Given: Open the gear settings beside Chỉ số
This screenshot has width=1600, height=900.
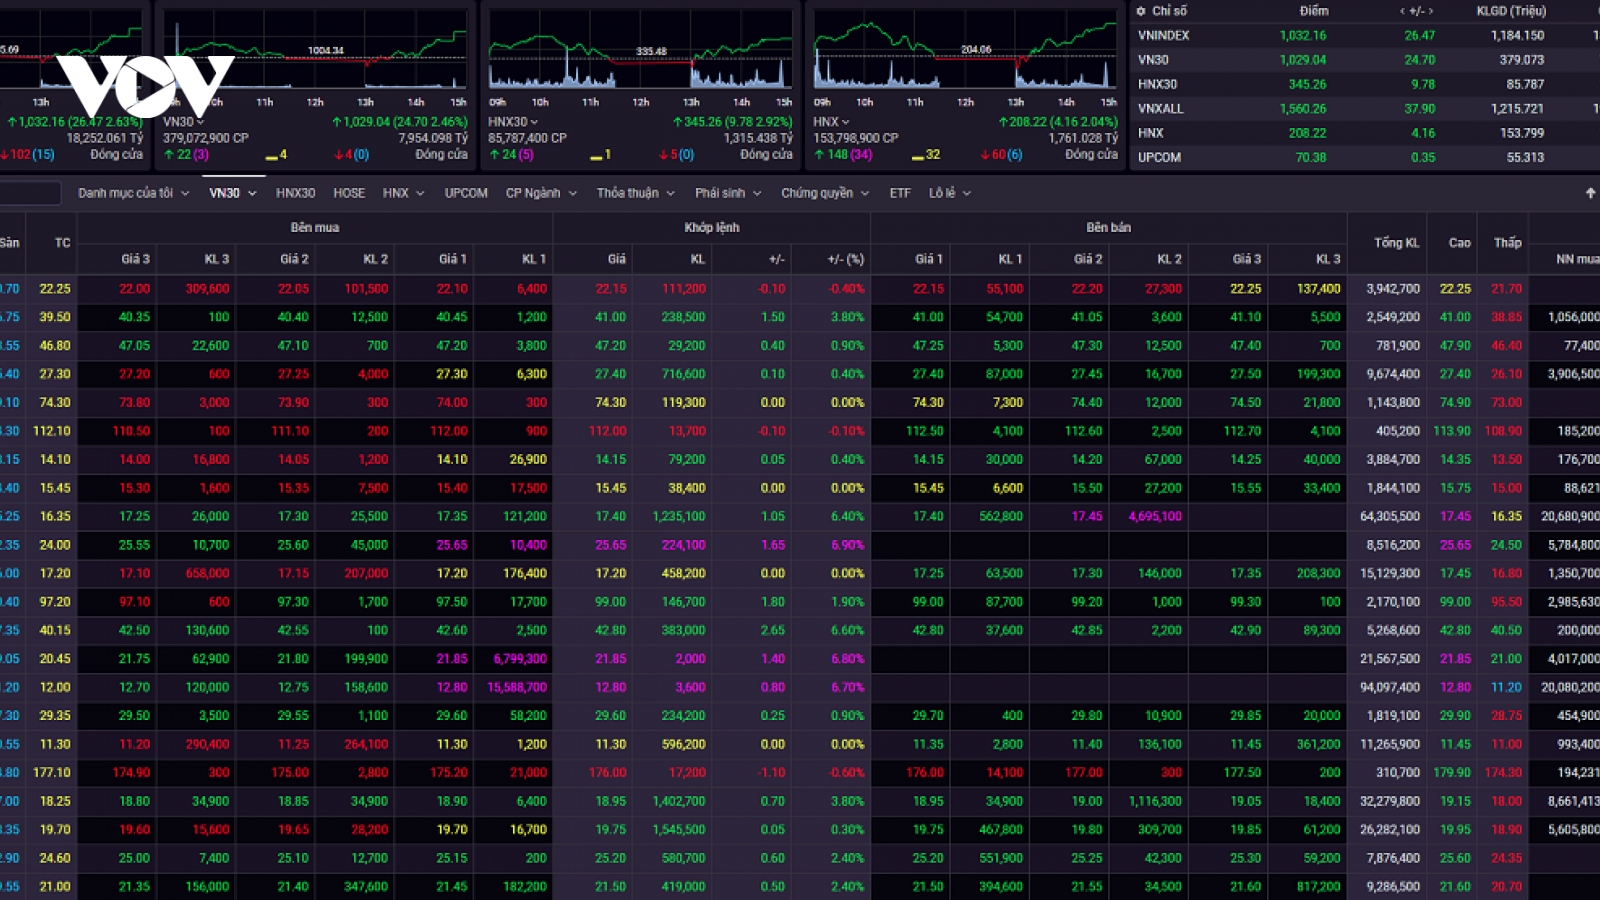Looking at the screenshot, I should (1141, 11).
